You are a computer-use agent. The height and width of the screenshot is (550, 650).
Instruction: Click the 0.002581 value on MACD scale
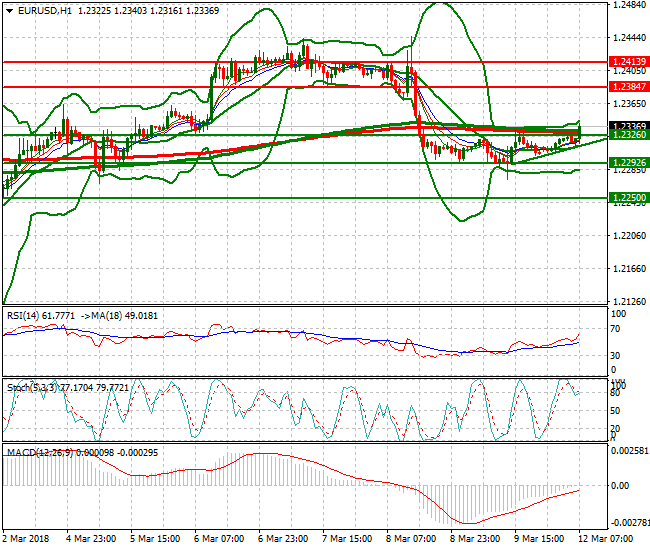(x=628, y=452)
